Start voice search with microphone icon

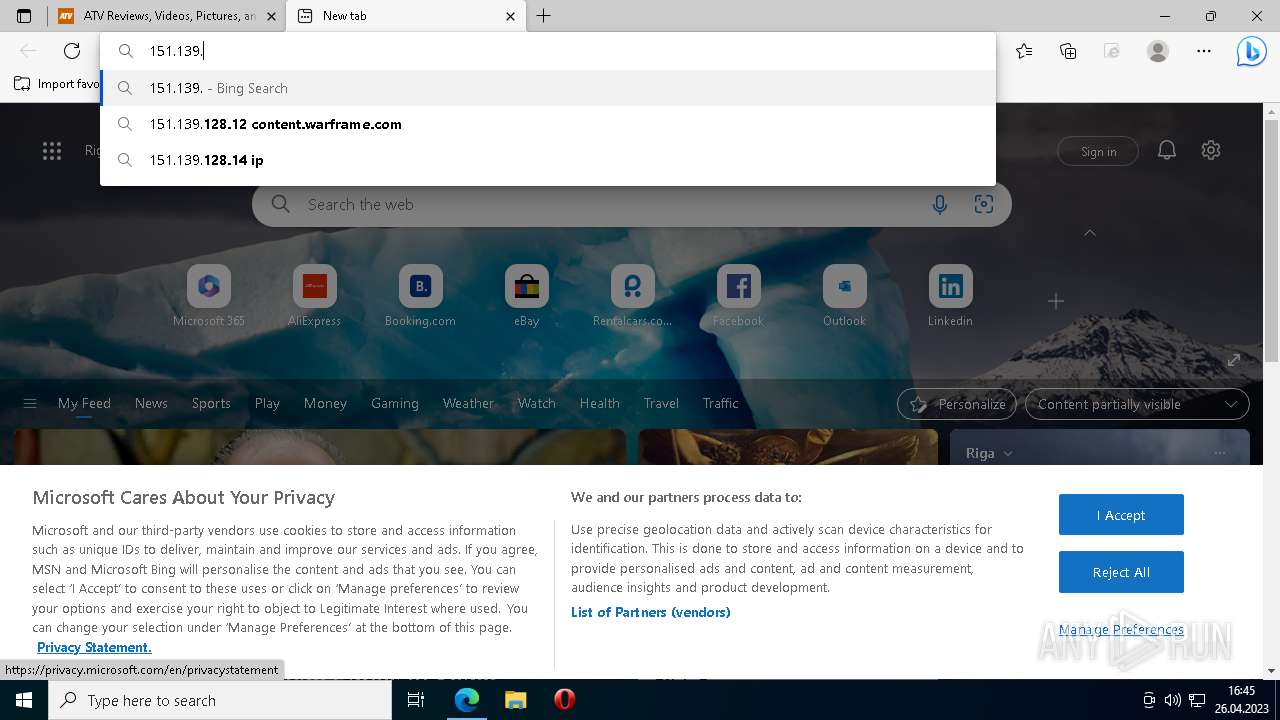click(x=940, y=204)
